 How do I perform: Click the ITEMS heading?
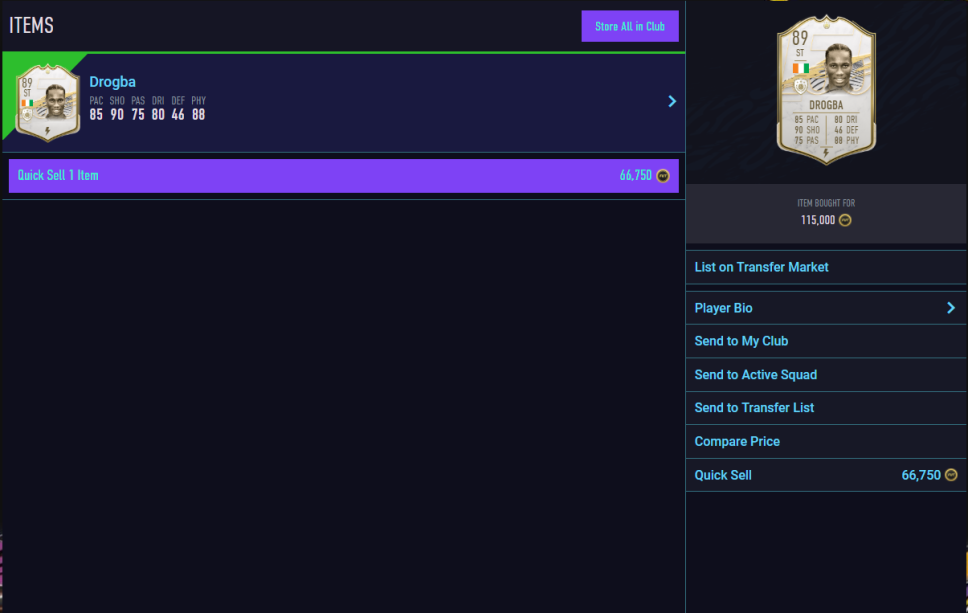coord(31,25)
